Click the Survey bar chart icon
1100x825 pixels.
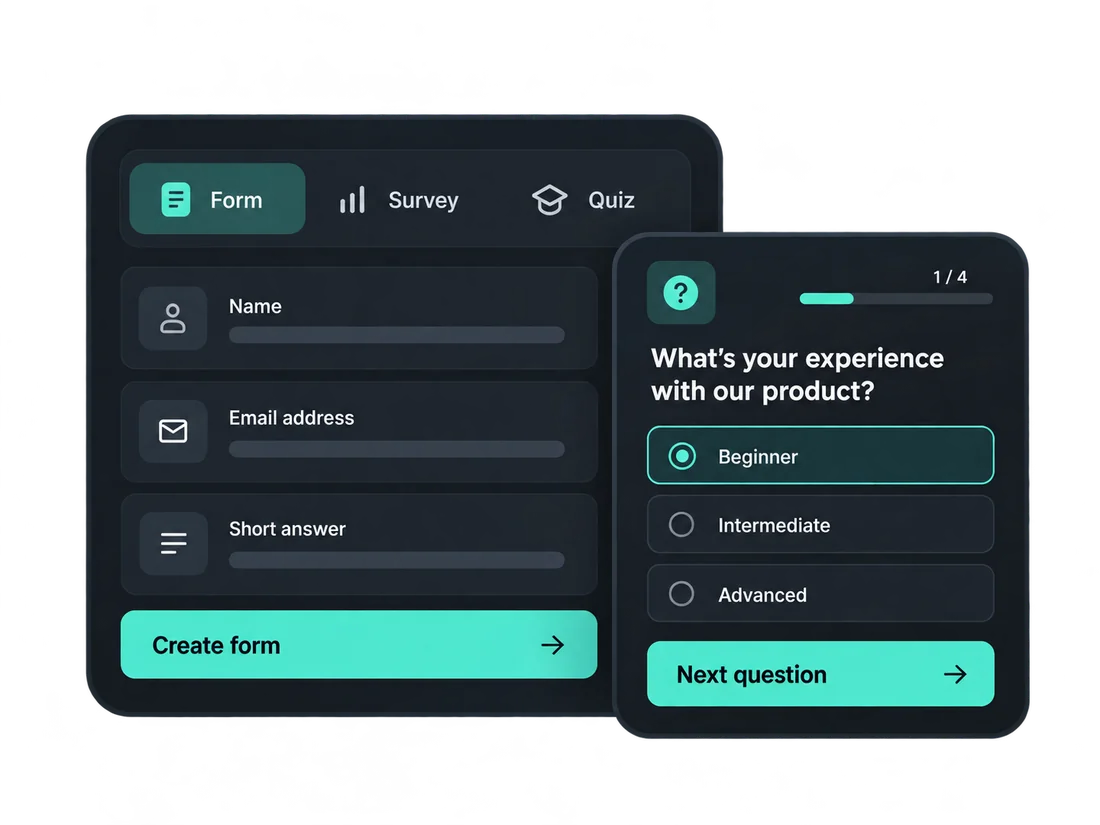(352, 200)
